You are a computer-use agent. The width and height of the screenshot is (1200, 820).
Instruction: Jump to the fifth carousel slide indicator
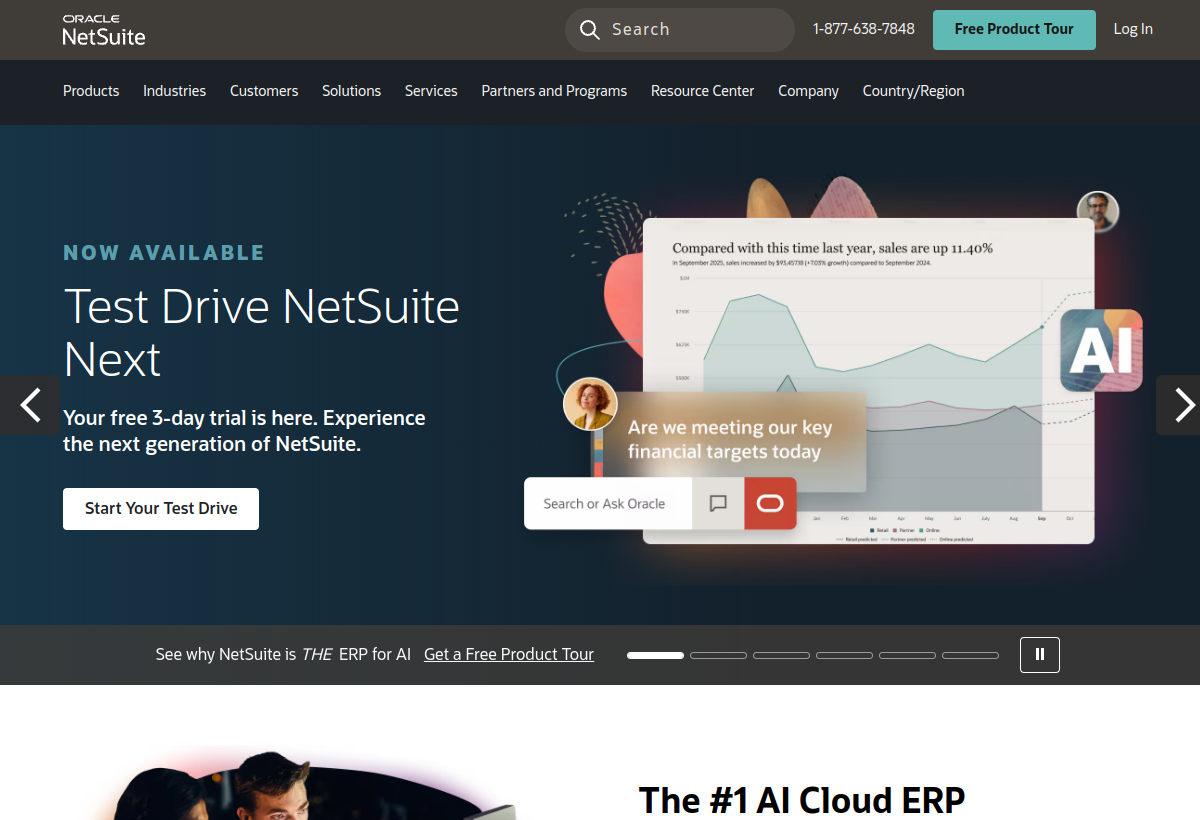907,655
